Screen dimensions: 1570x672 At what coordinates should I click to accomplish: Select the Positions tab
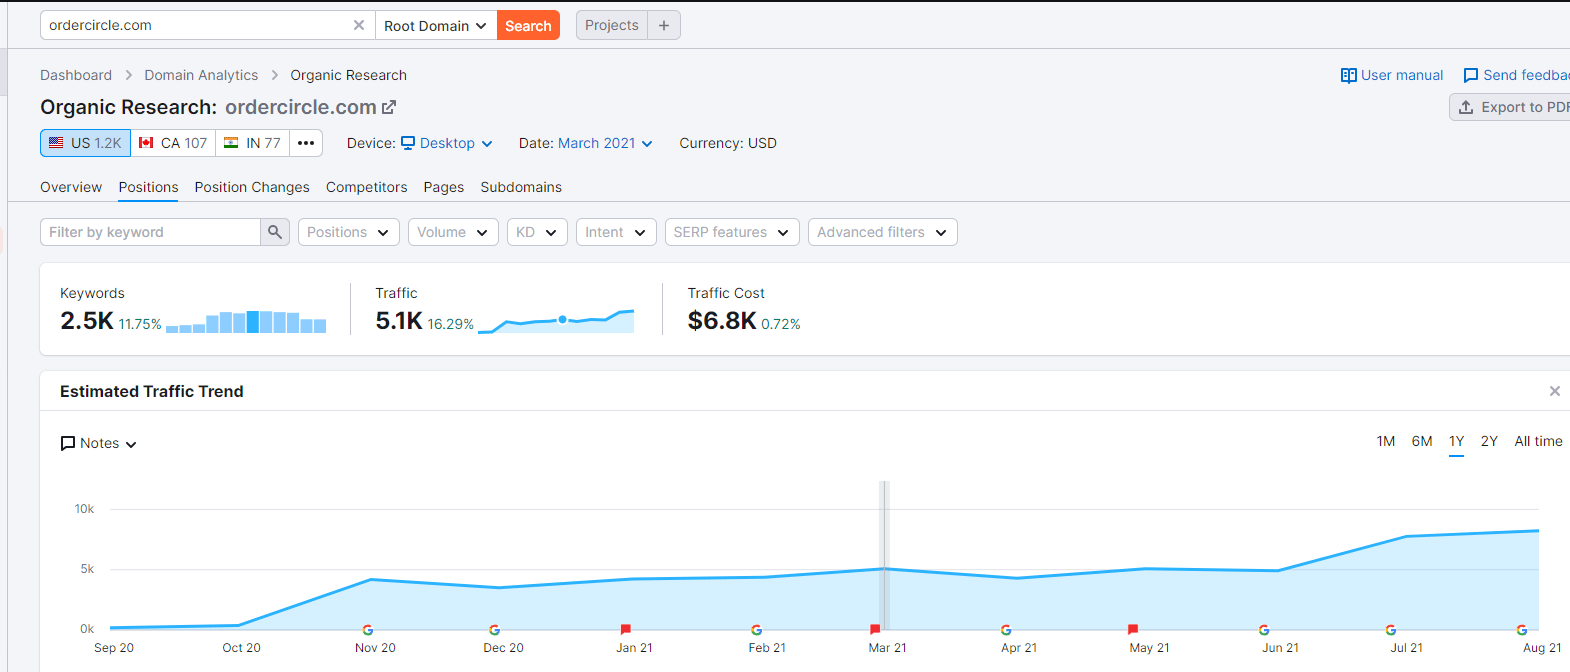pyautogui.click(x=148, y=187)
